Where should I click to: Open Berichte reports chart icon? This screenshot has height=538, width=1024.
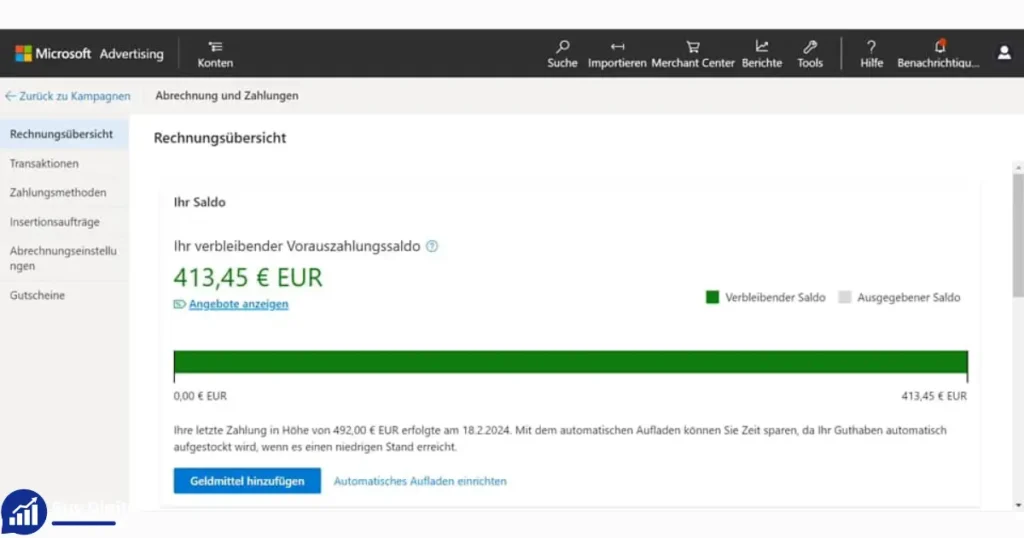761,46
